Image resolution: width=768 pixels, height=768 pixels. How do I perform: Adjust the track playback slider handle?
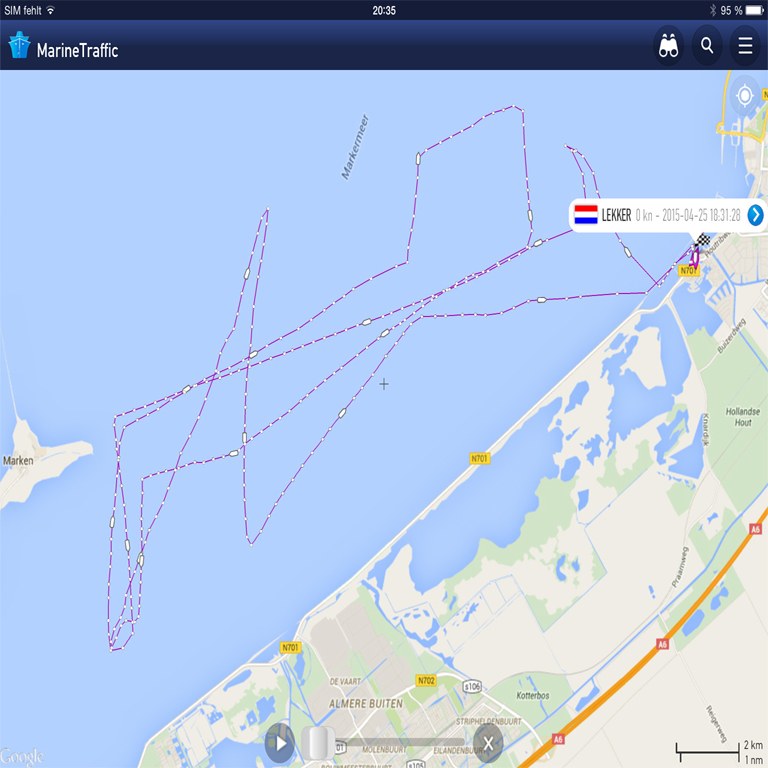point(318,743)
